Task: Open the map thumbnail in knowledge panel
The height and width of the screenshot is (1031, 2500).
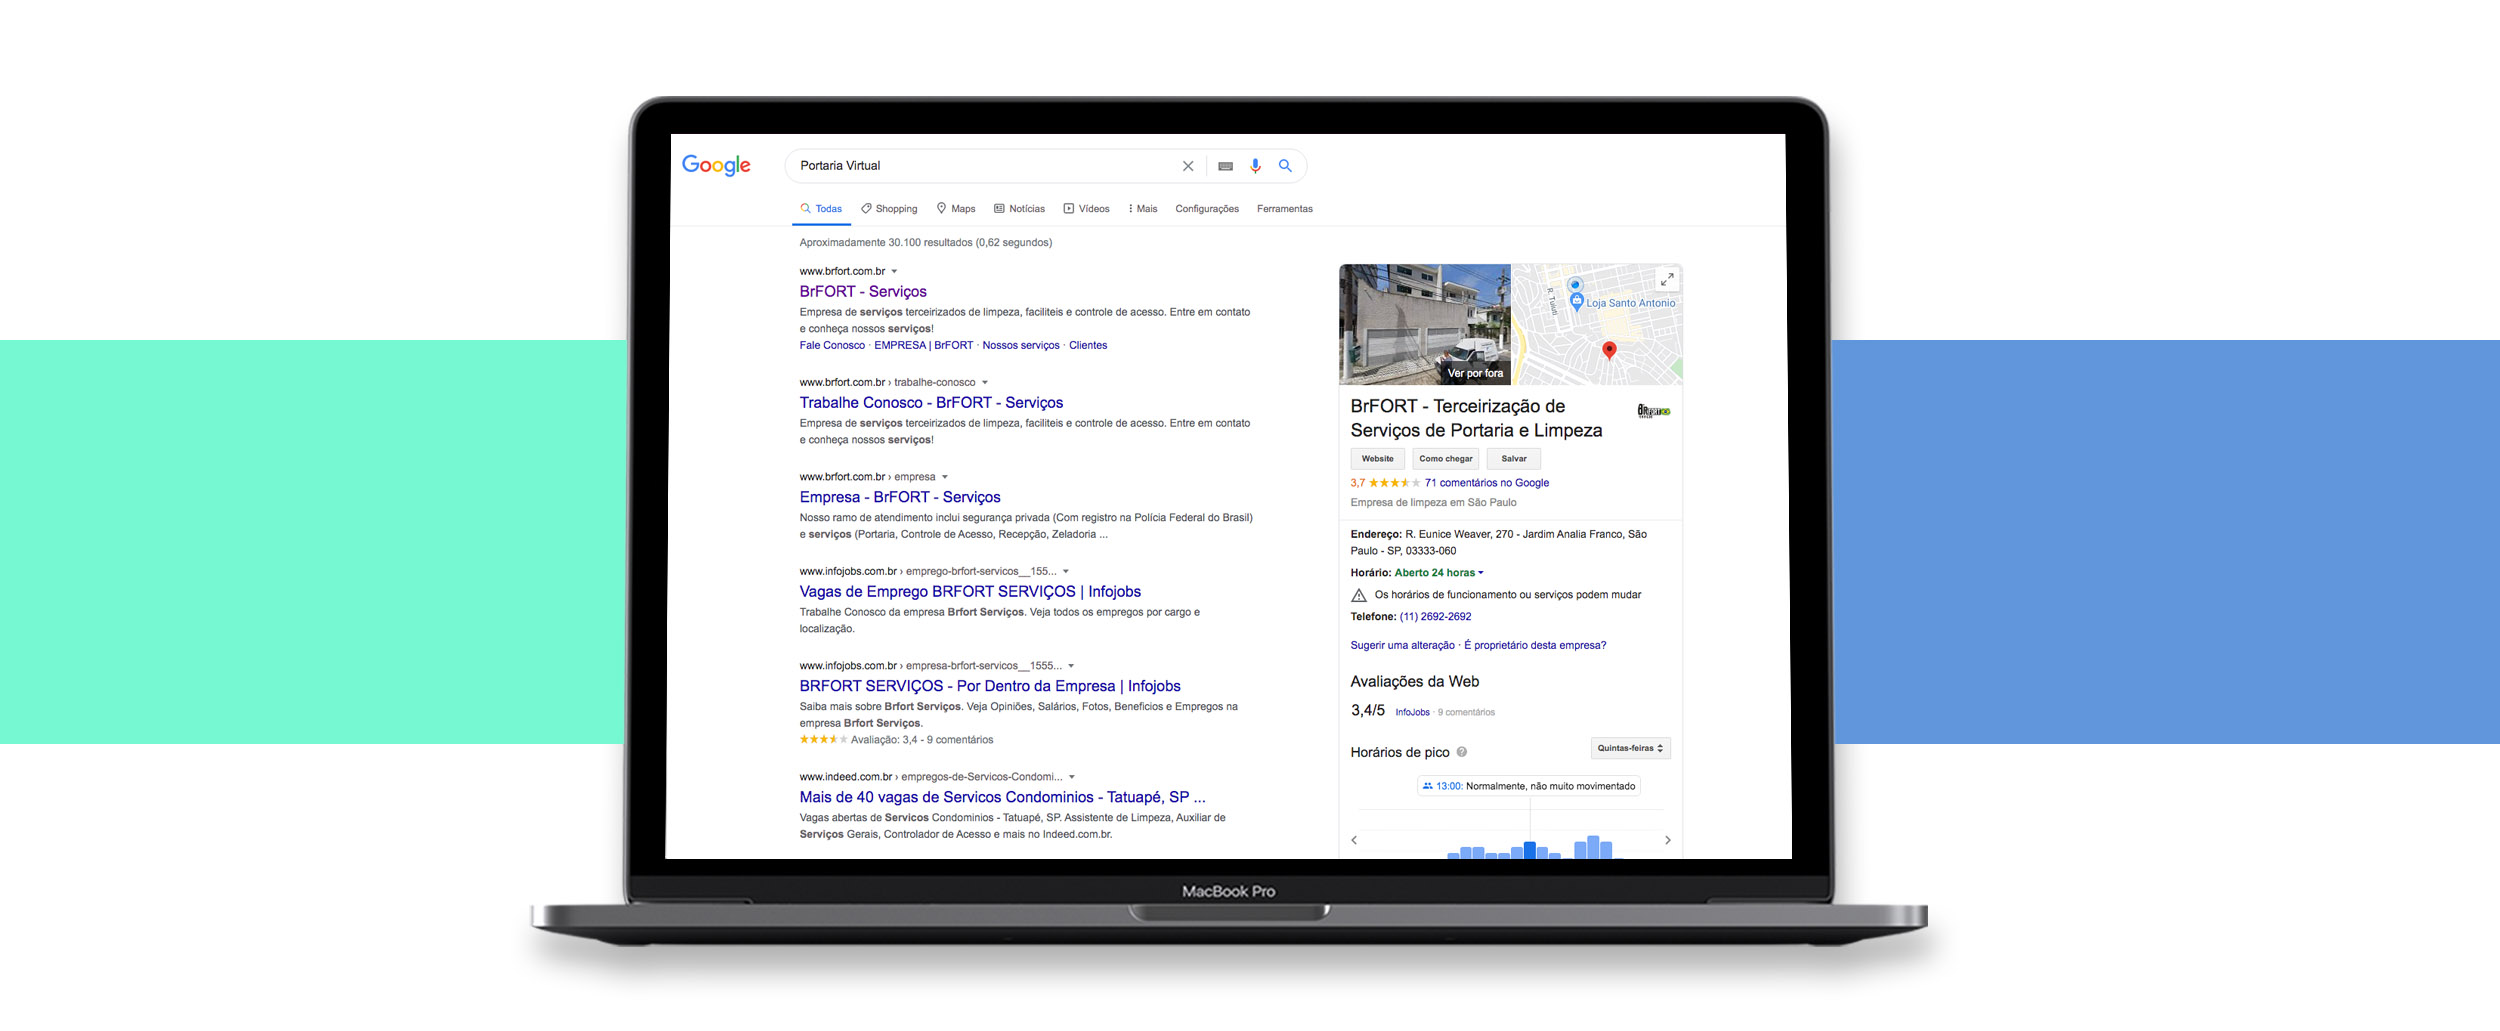Action: (1597, 324)
